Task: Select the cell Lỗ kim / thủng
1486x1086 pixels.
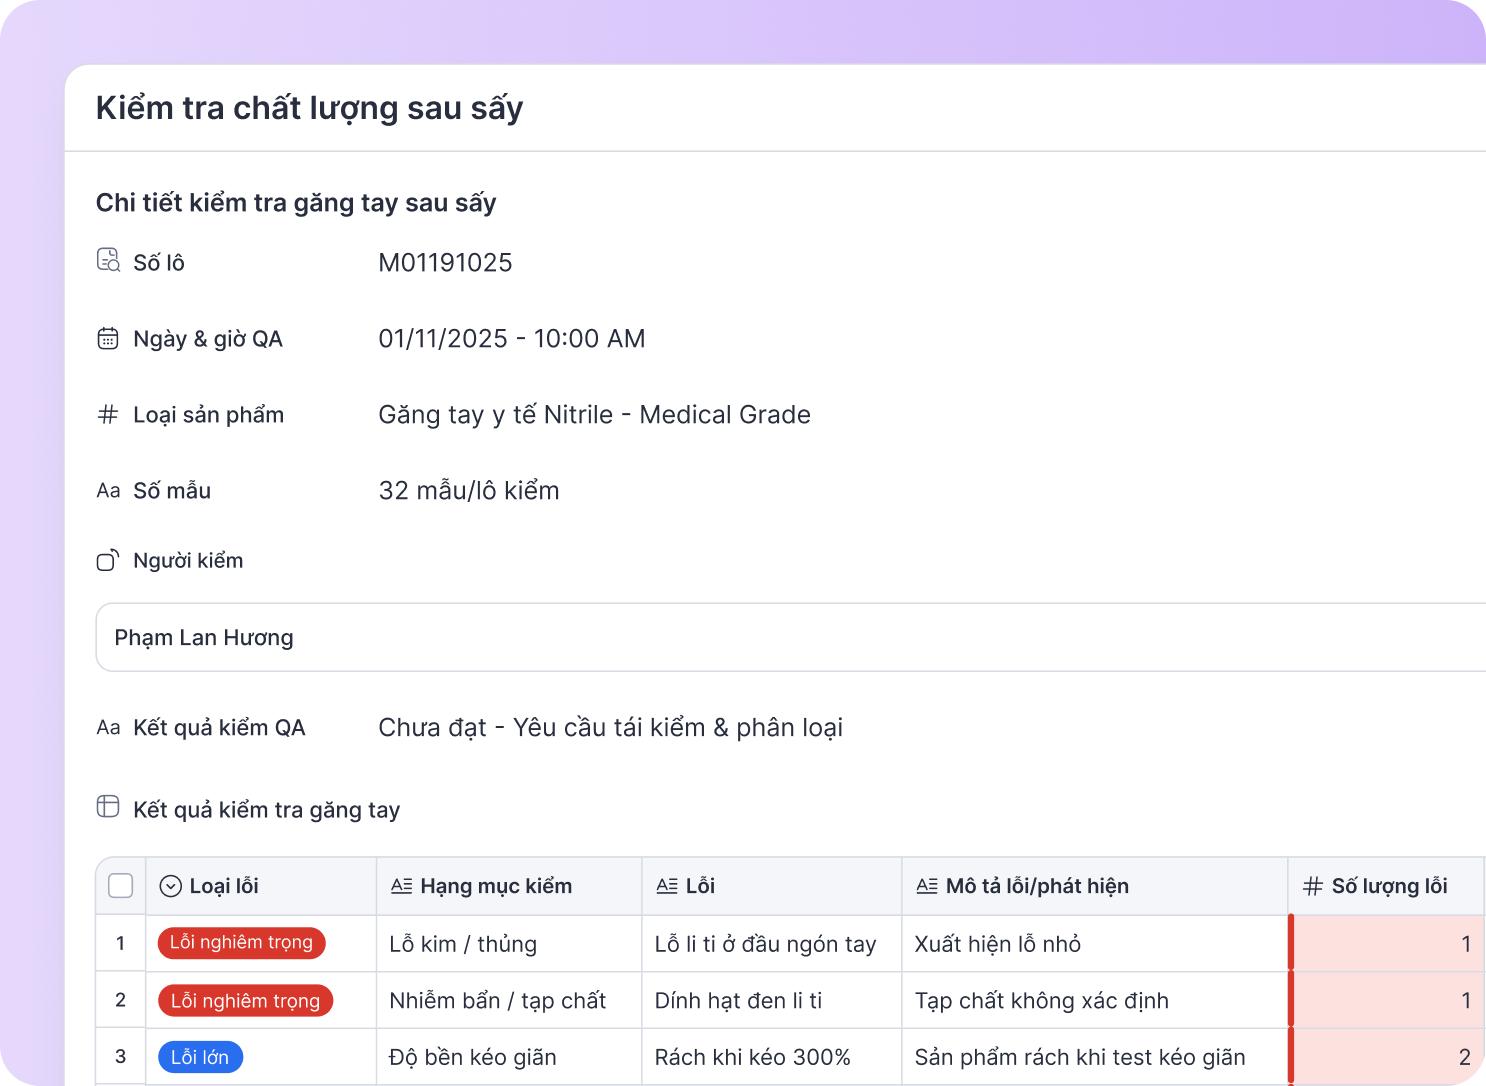Action: tap(462, 943)
